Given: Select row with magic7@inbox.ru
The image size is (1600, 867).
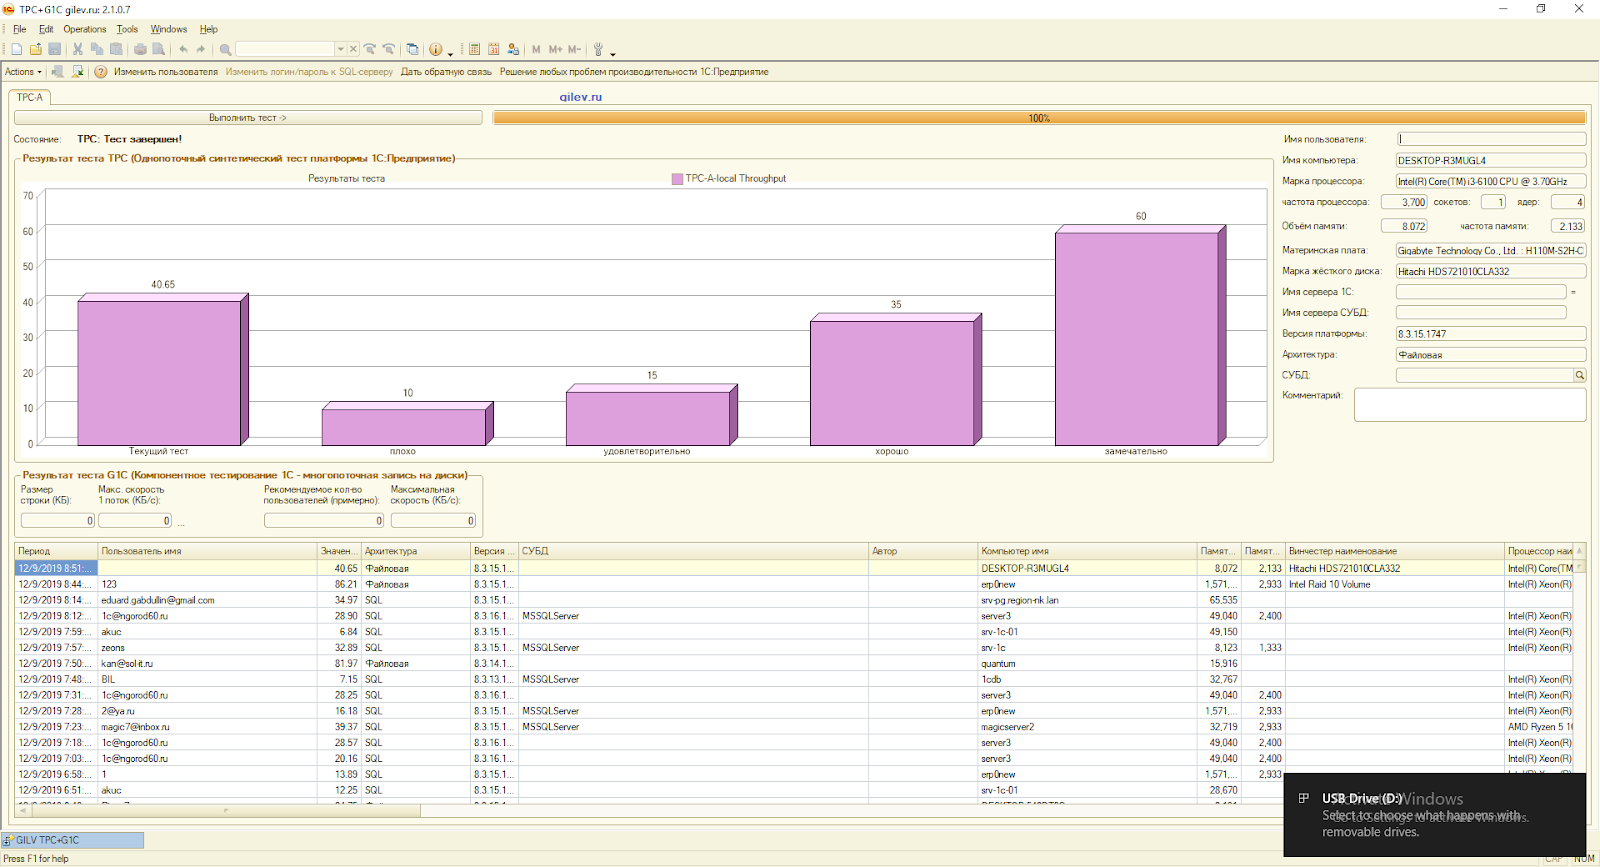Looking at the screenshot, I should 794,727.
